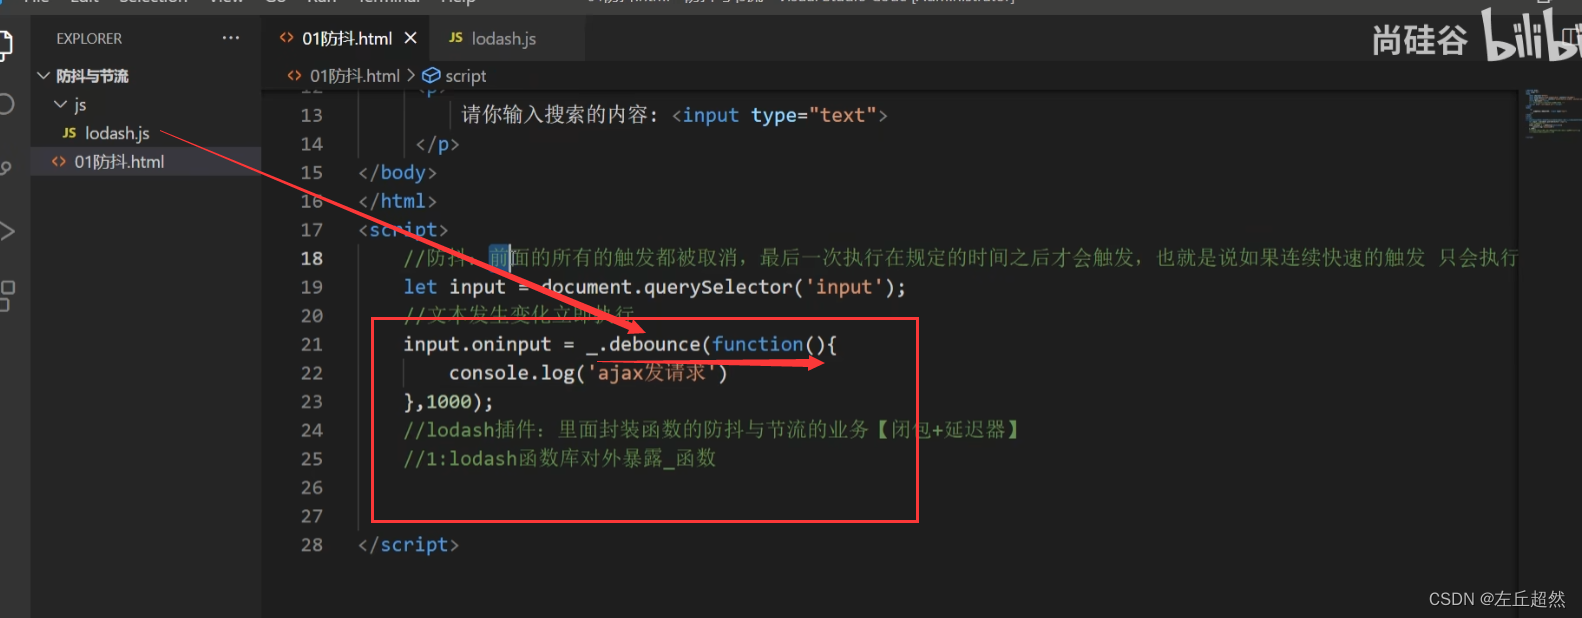Click the EXPLORER panel title
The image size is (1582, 618).
(x=89, y=38)
